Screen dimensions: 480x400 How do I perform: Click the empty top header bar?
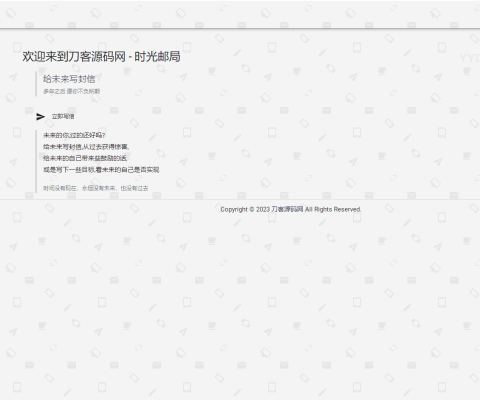point(240,14)
